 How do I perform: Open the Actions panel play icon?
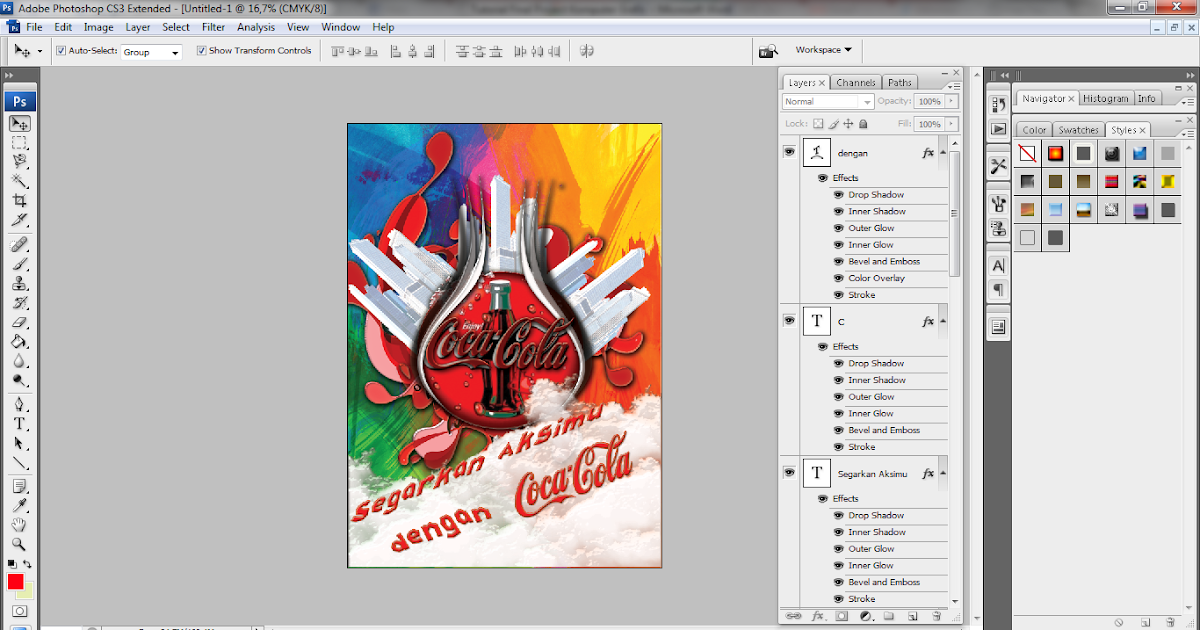998,129
